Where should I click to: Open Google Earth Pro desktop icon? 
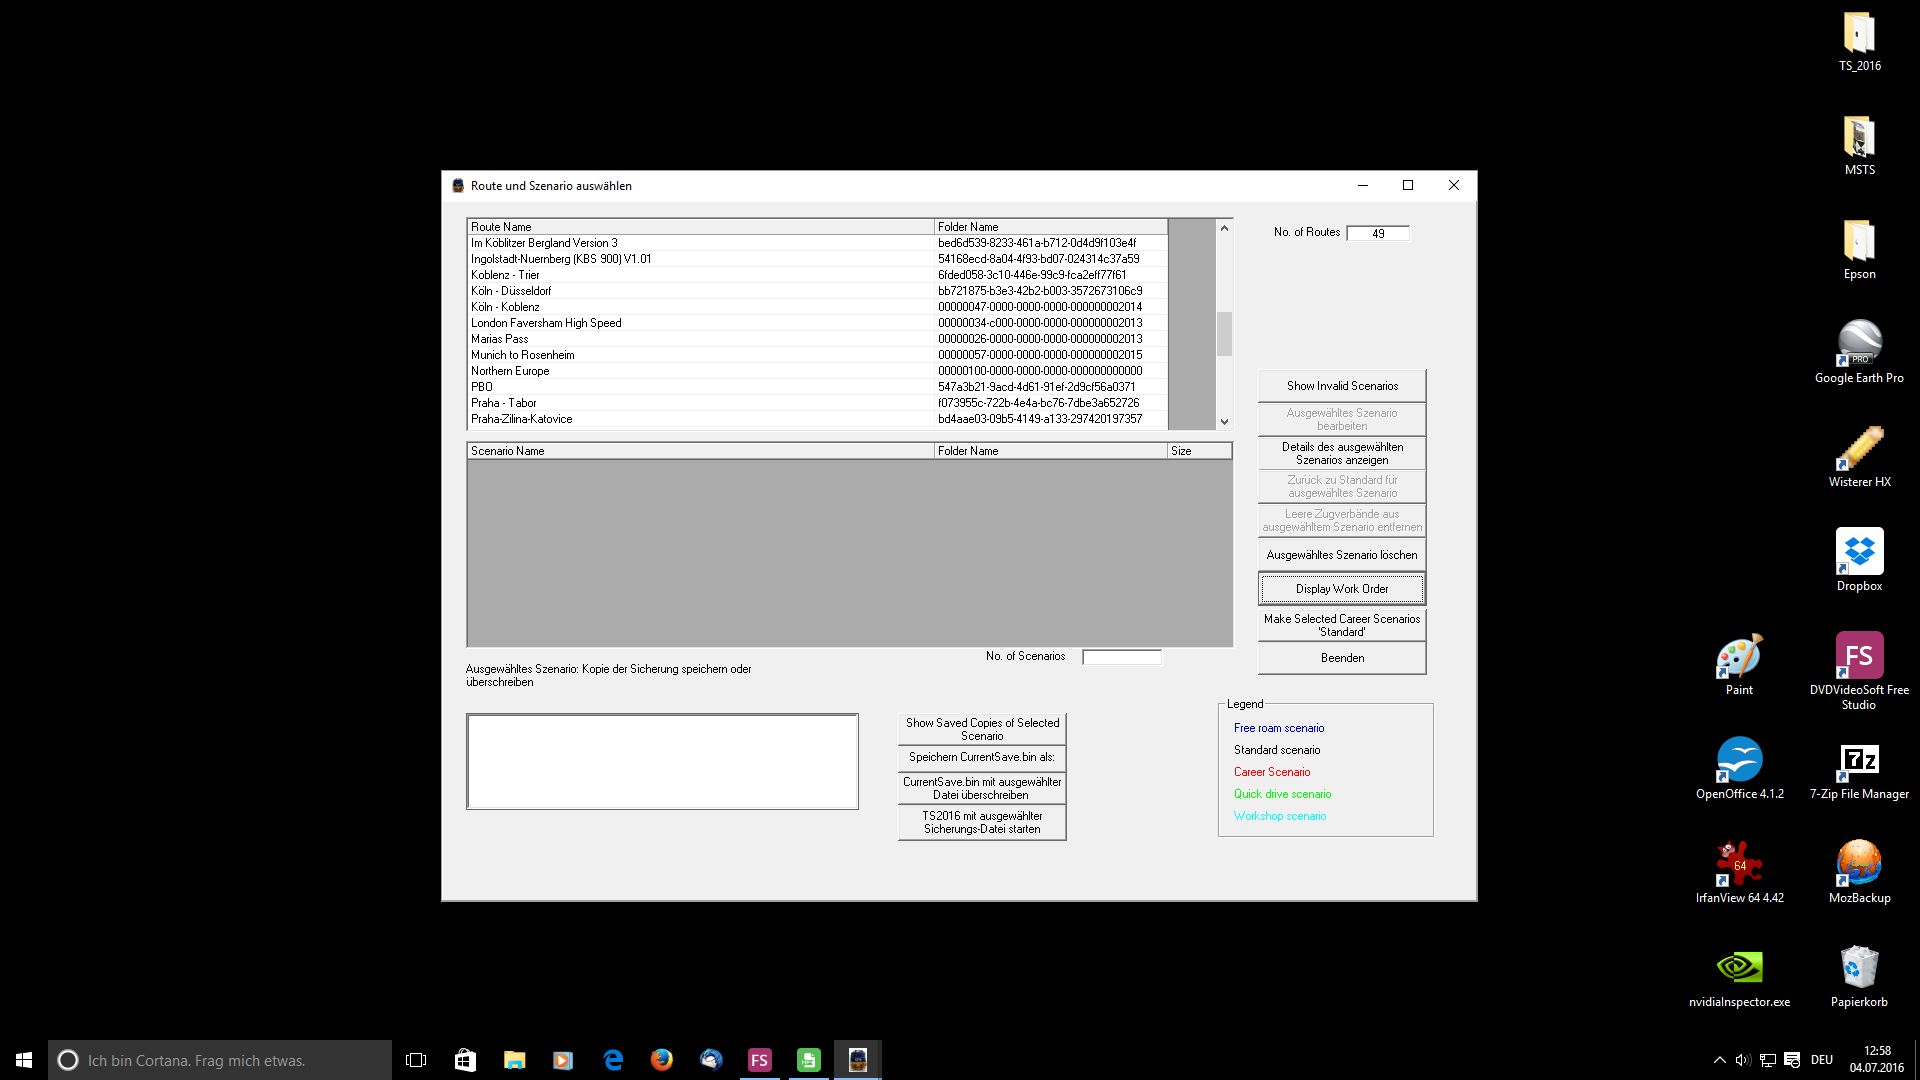click(1859, 344)
